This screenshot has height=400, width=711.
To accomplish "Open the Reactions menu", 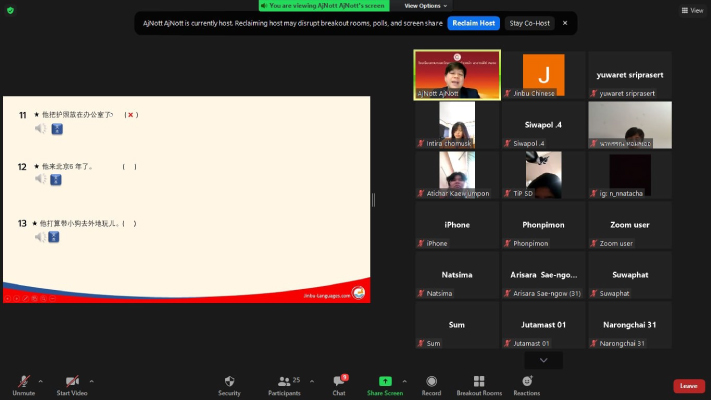I will tap(527, 381).
